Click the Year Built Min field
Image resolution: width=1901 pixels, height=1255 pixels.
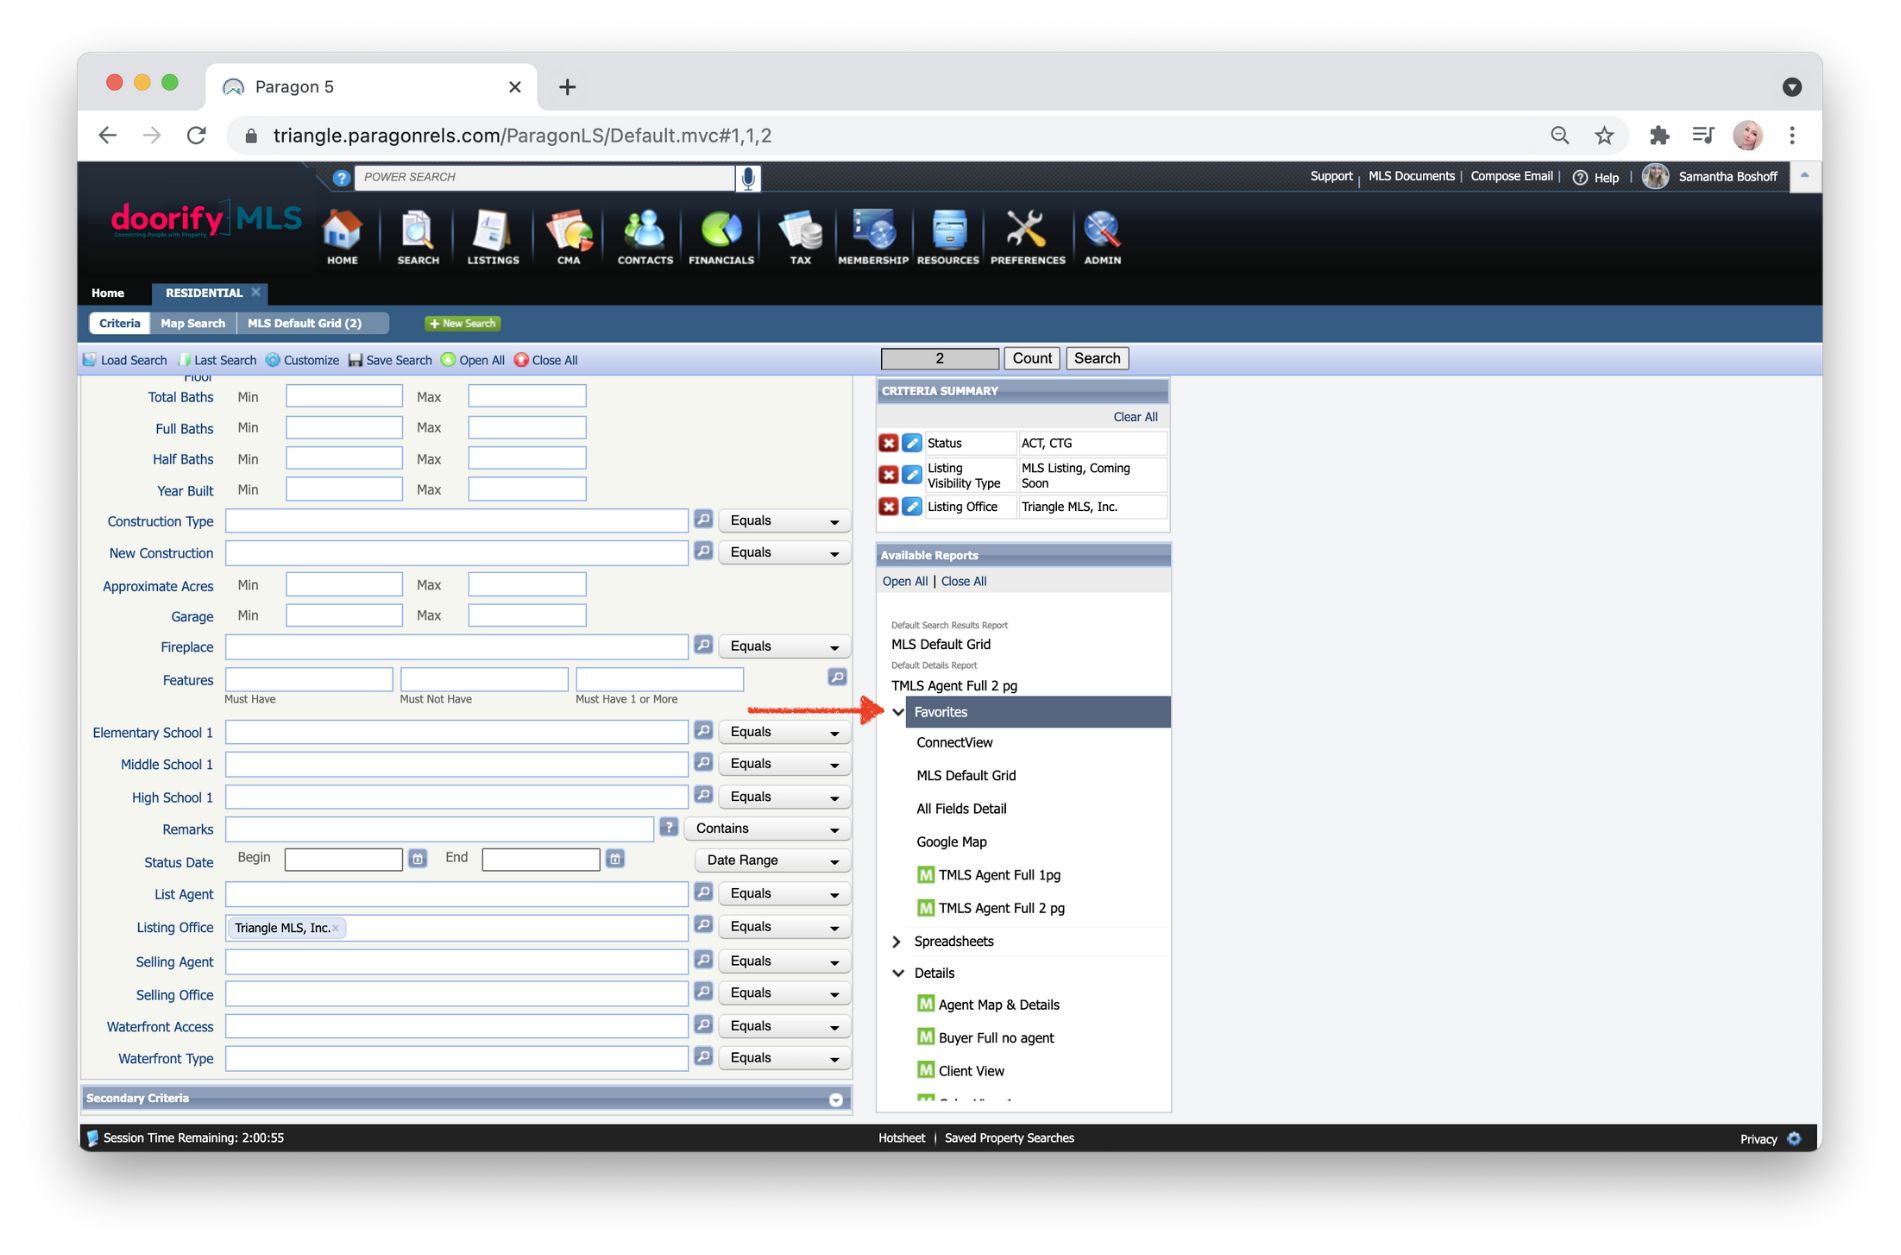344,489
